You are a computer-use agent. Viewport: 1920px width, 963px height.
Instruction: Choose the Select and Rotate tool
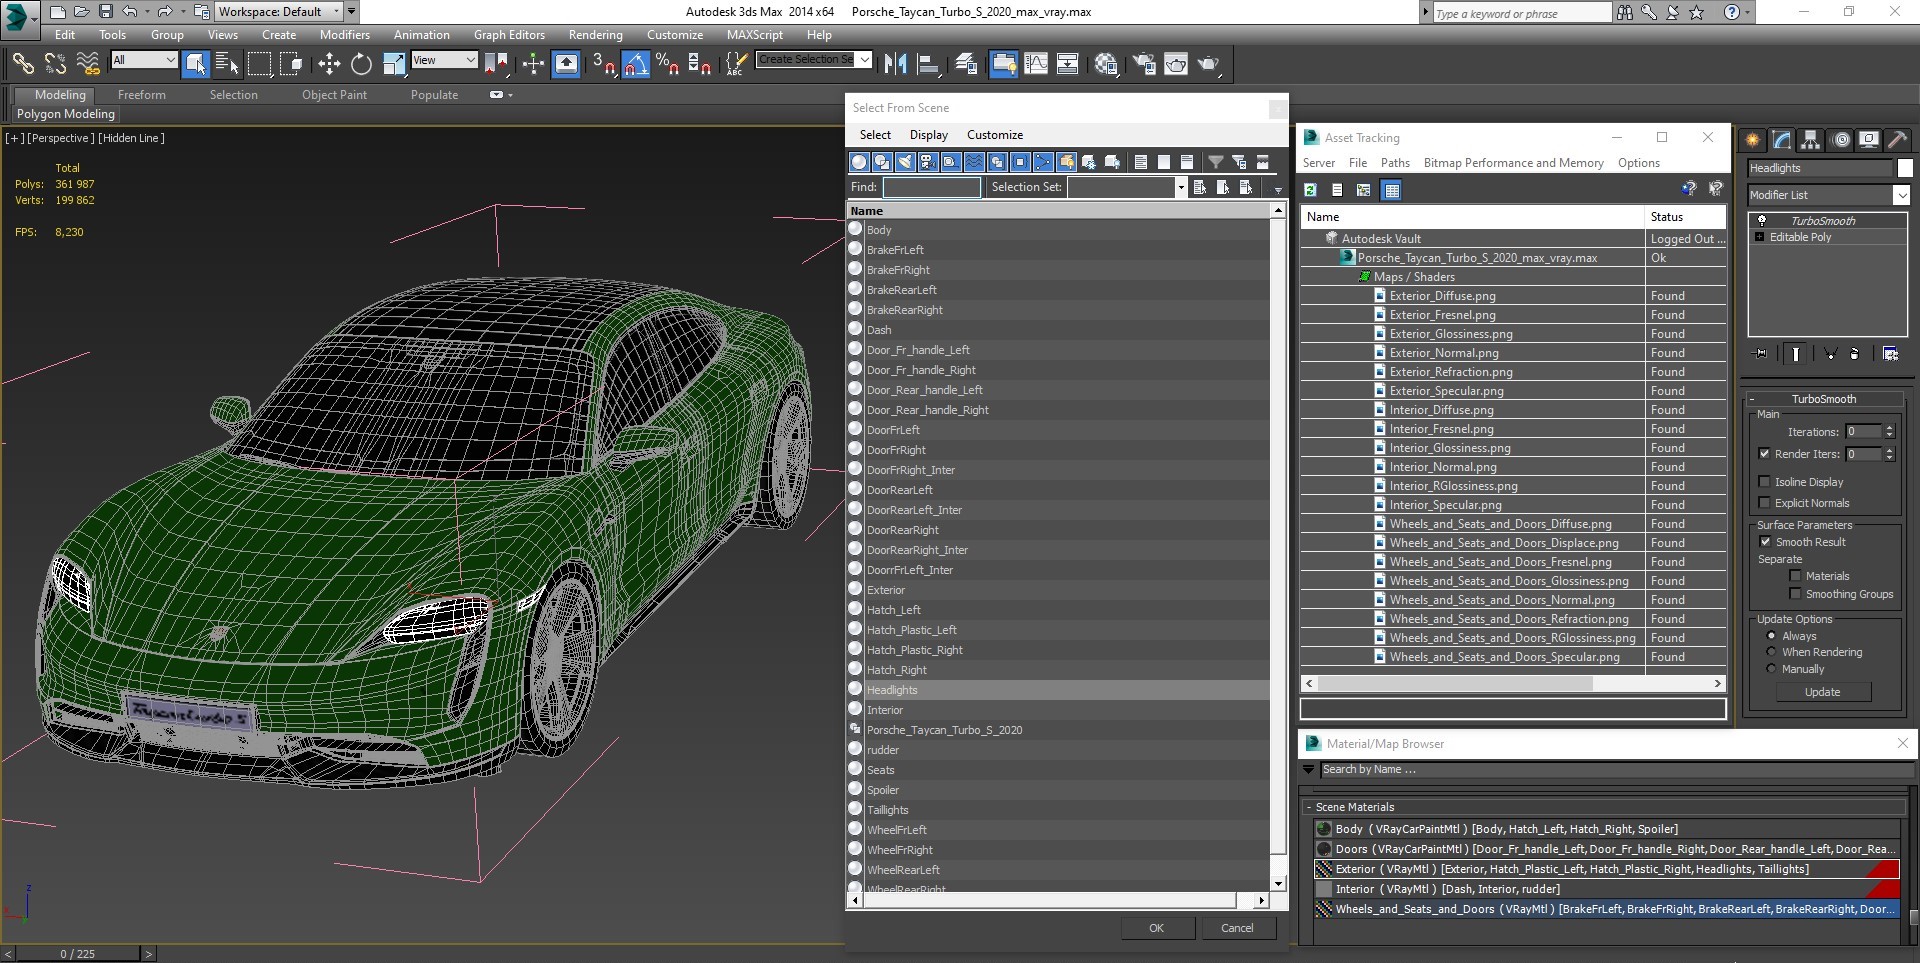click(x=361, y=64)
